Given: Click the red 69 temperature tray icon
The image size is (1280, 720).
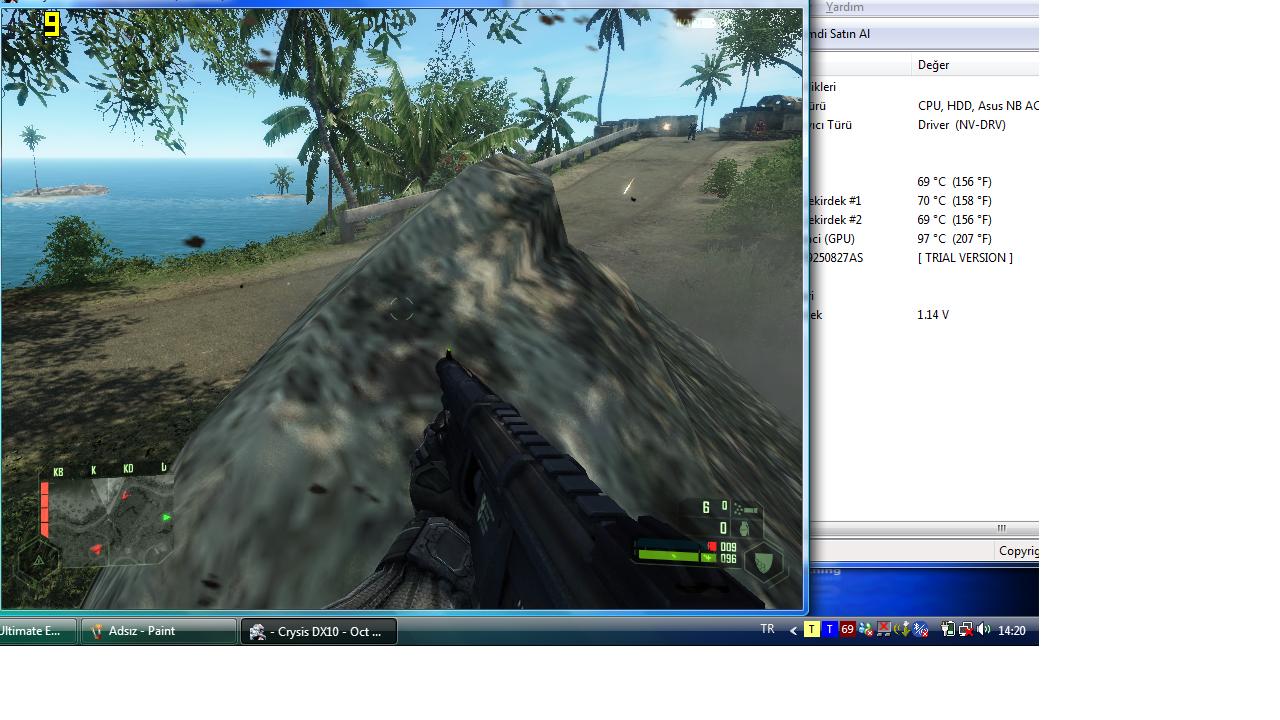Looking at the screenshot, I should [x=847, y=629].
